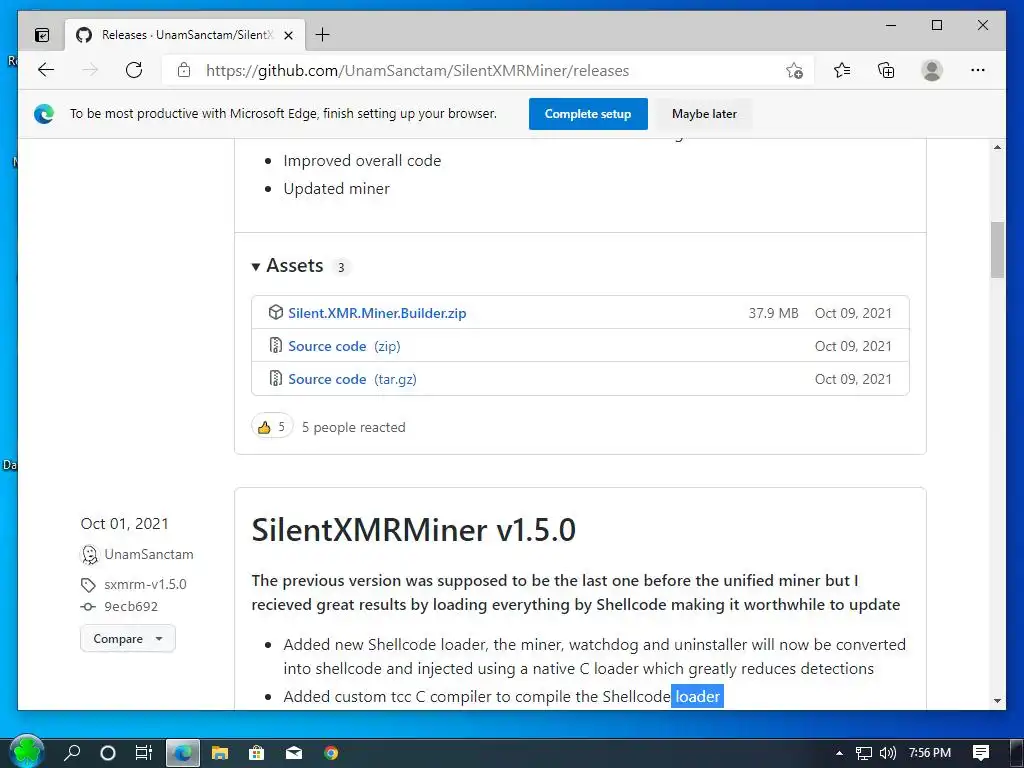The image size is (1024, 768).
Task: Open the clock showing 7:56 PM
Action: (929, 753)
